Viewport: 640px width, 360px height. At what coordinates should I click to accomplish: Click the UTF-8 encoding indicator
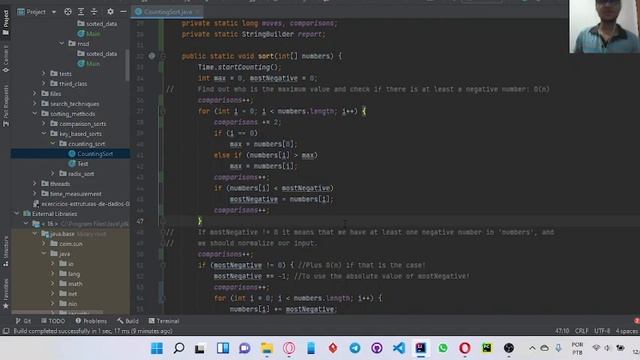pos(602,331)
